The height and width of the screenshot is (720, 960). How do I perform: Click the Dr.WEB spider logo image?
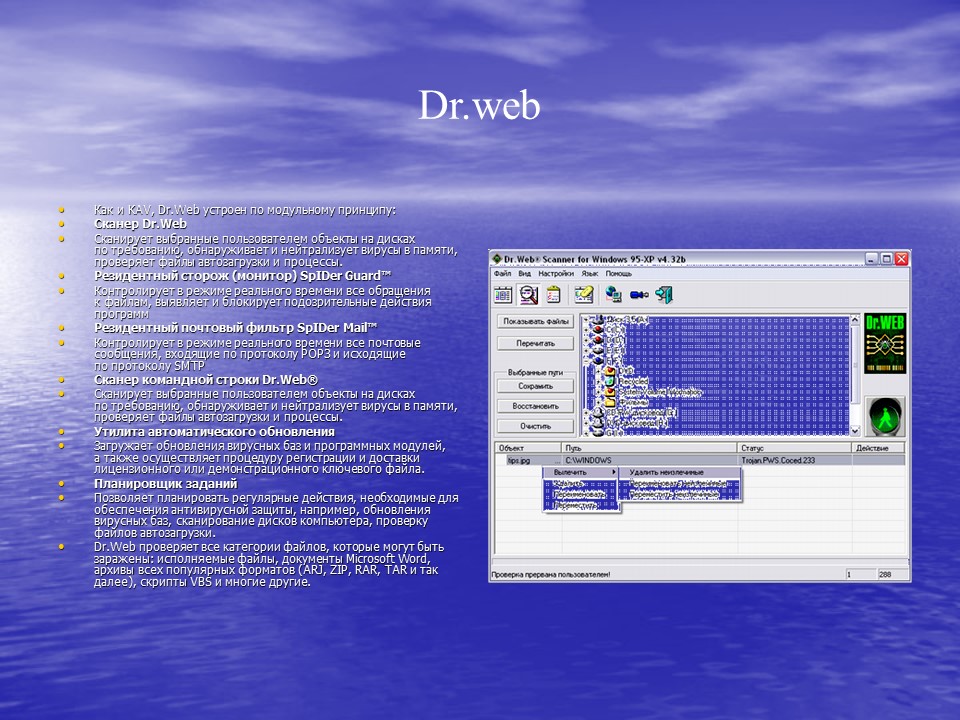[884, 343]
